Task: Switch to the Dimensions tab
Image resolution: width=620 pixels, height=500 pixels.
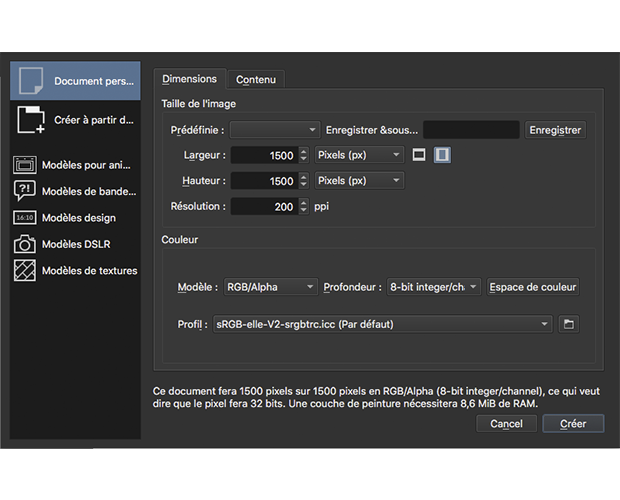Action: click(x=189, y=79)
